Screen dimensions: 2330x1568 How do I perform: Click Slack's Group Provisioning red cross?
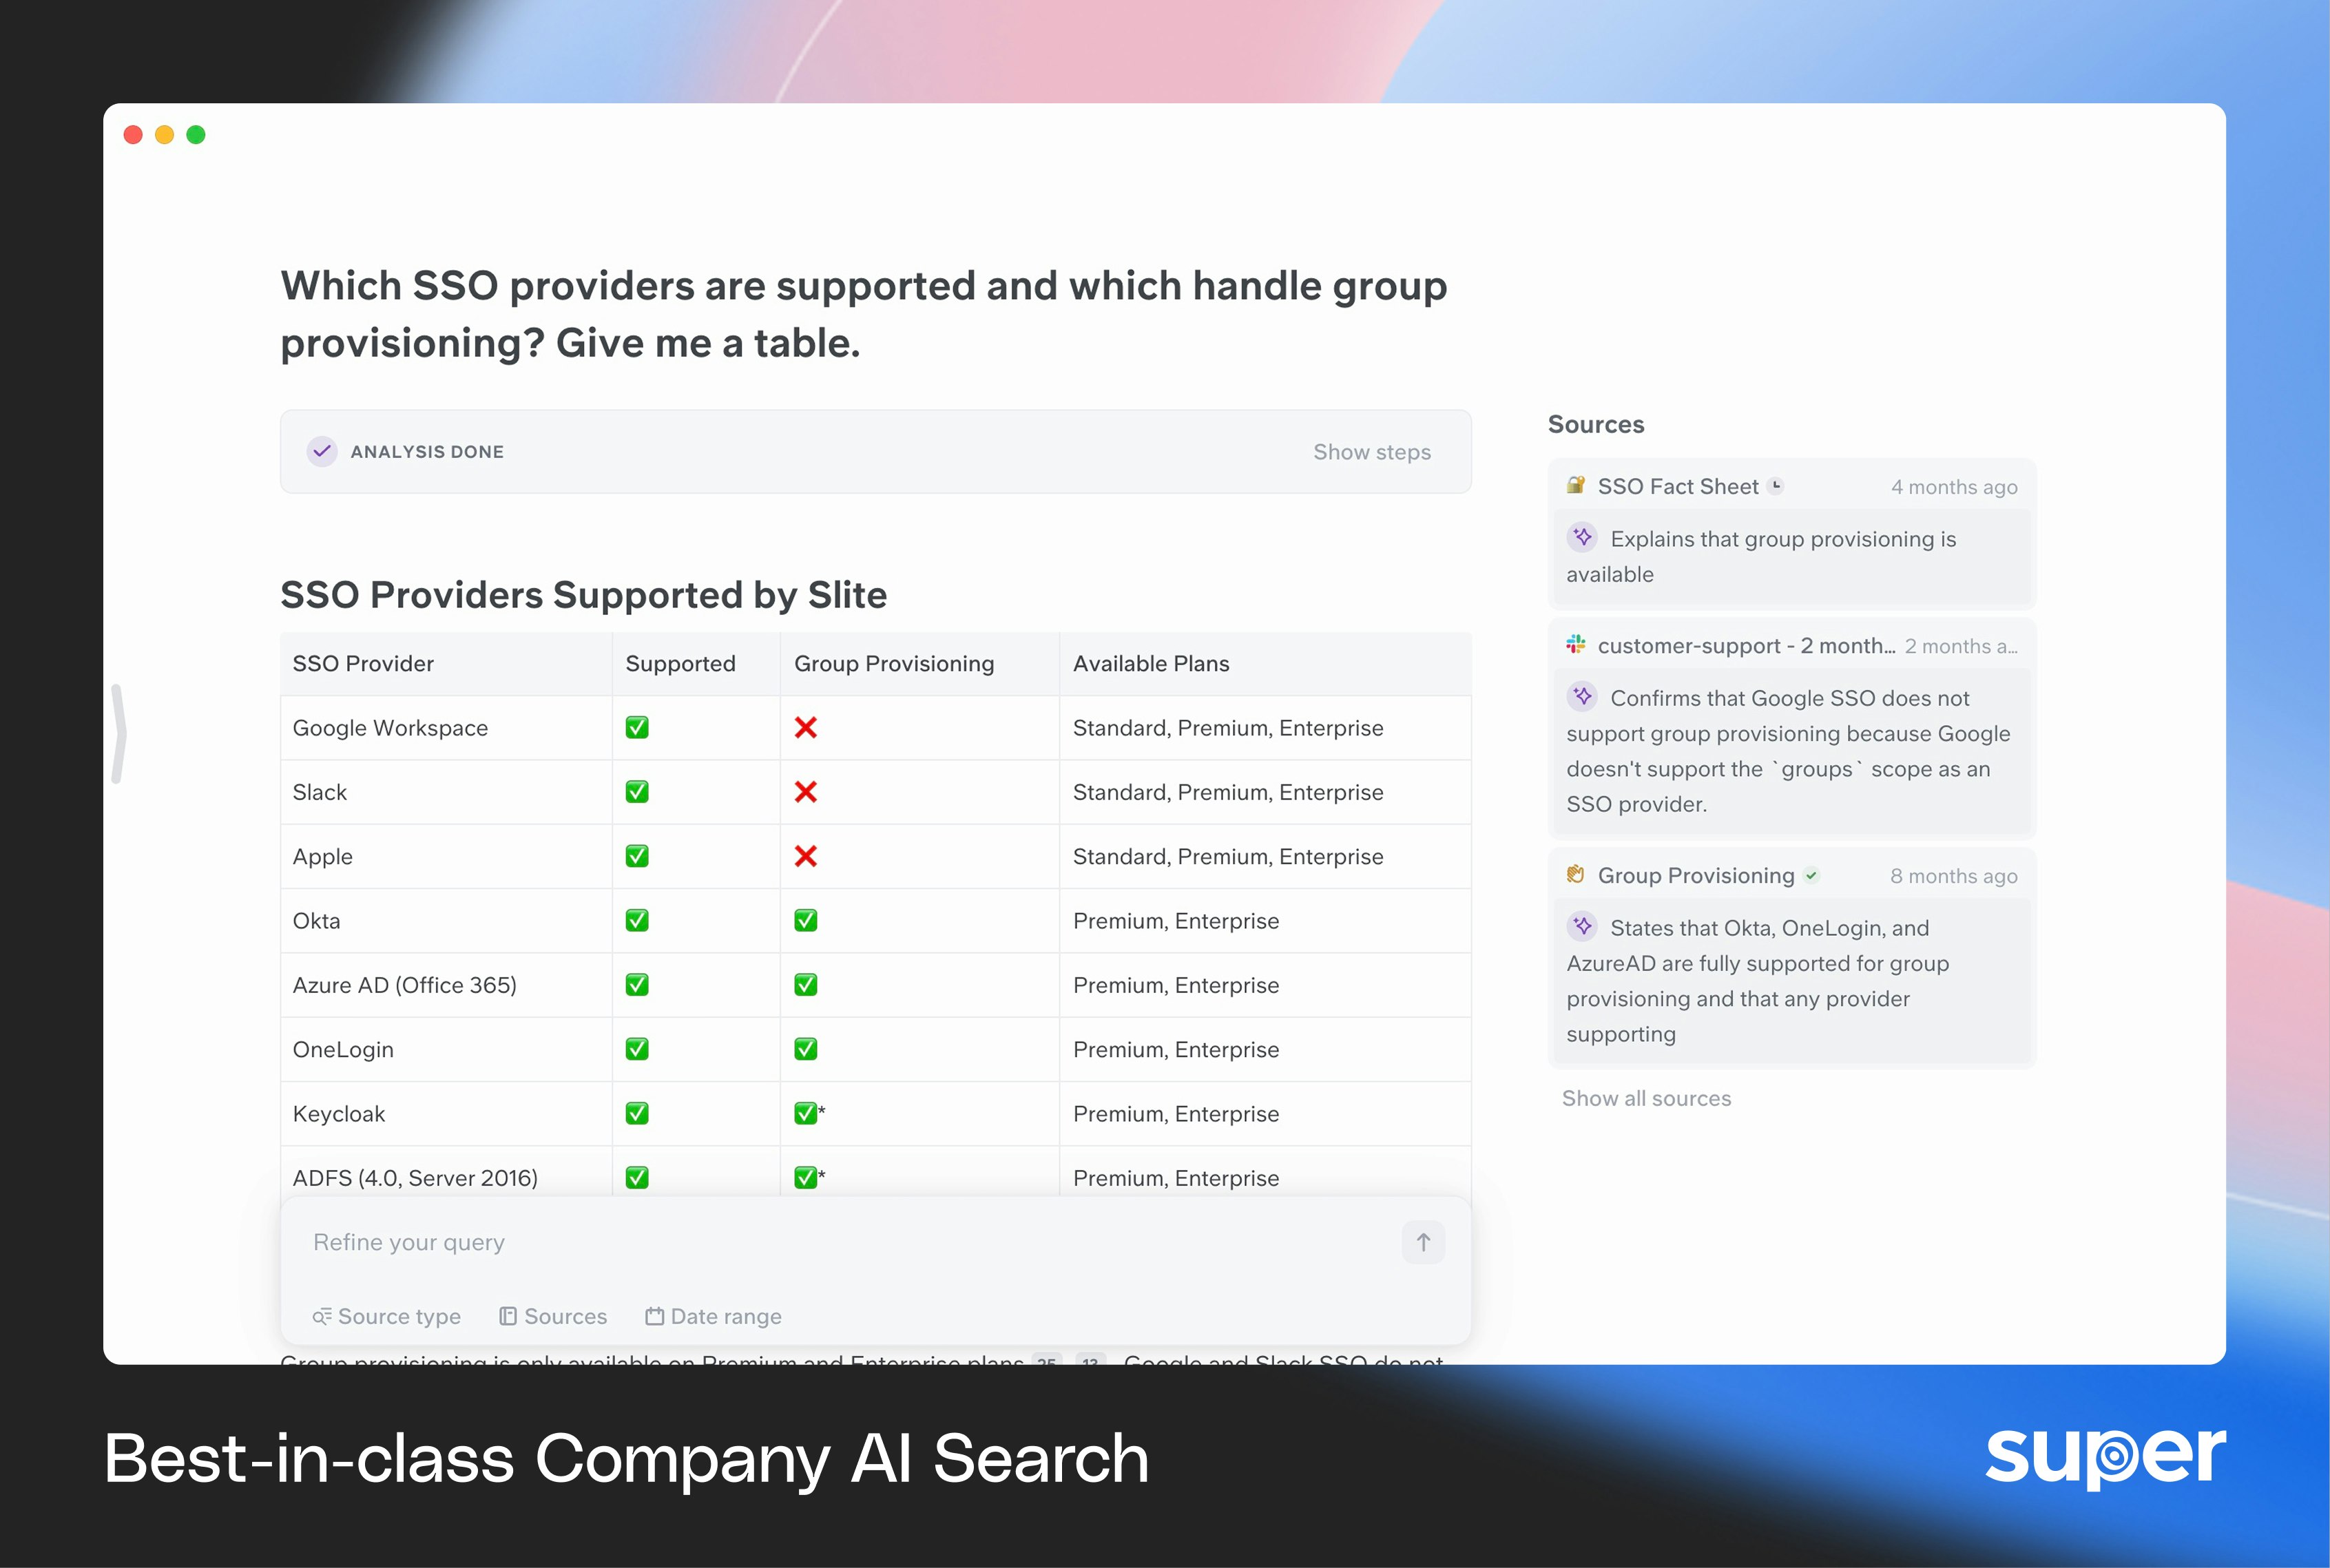tap(806, 792)
